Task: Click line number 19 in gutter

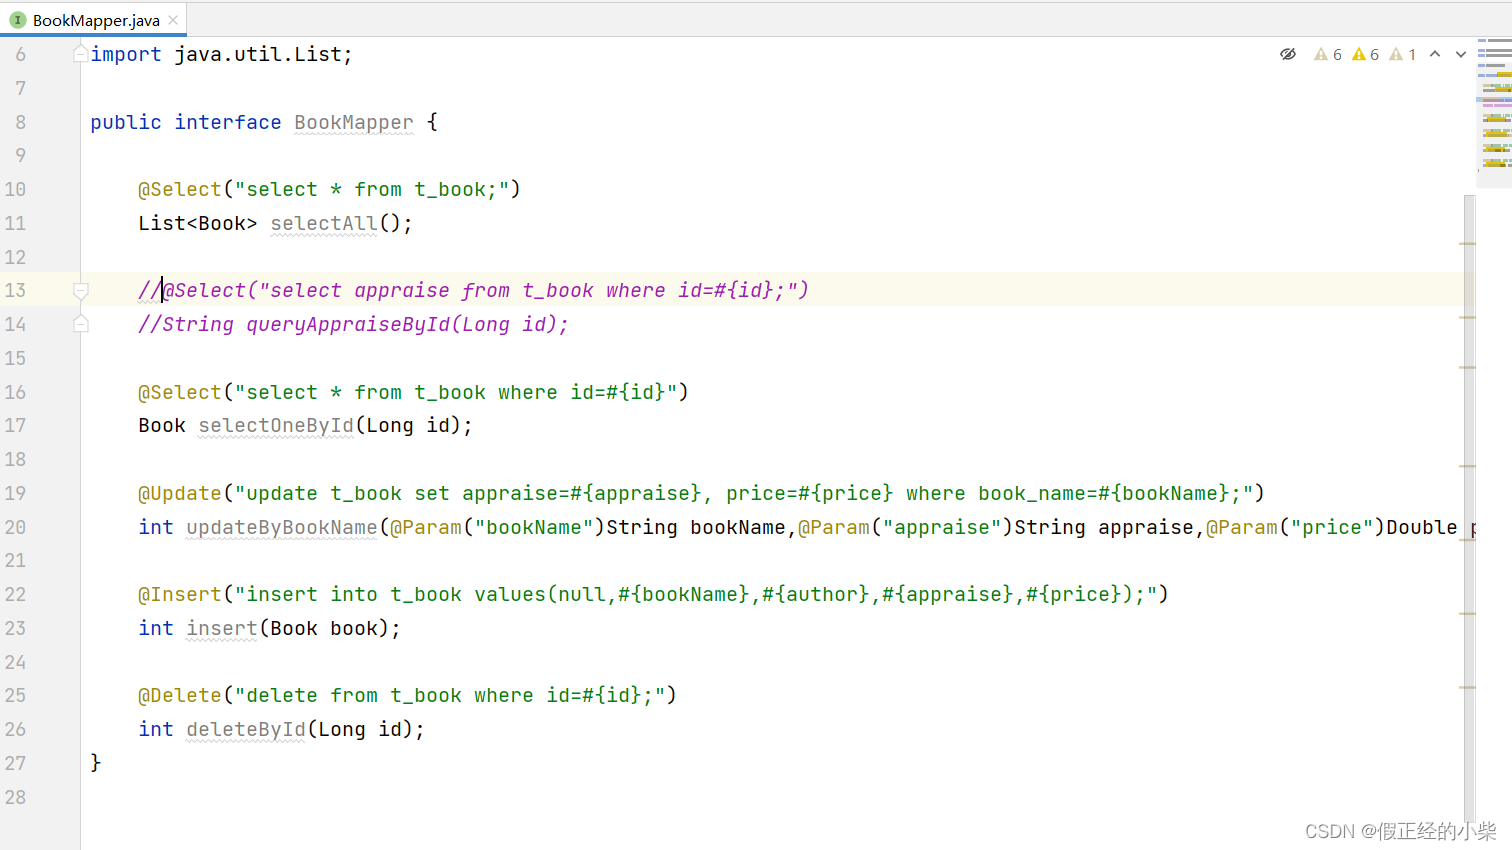Action: click(x=15, y=493)
